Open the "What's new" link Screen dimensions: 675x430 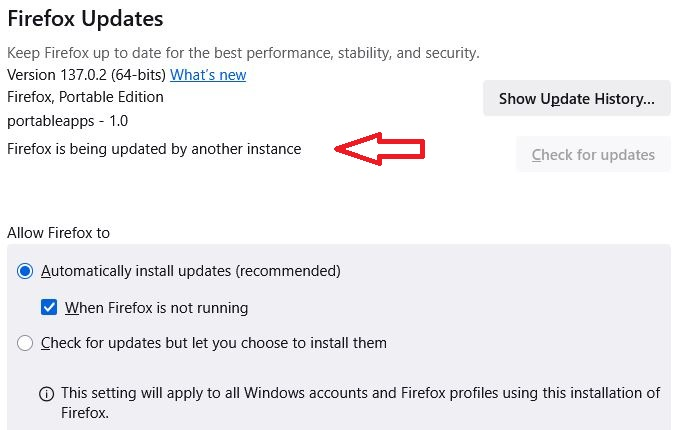pos(208,75)
